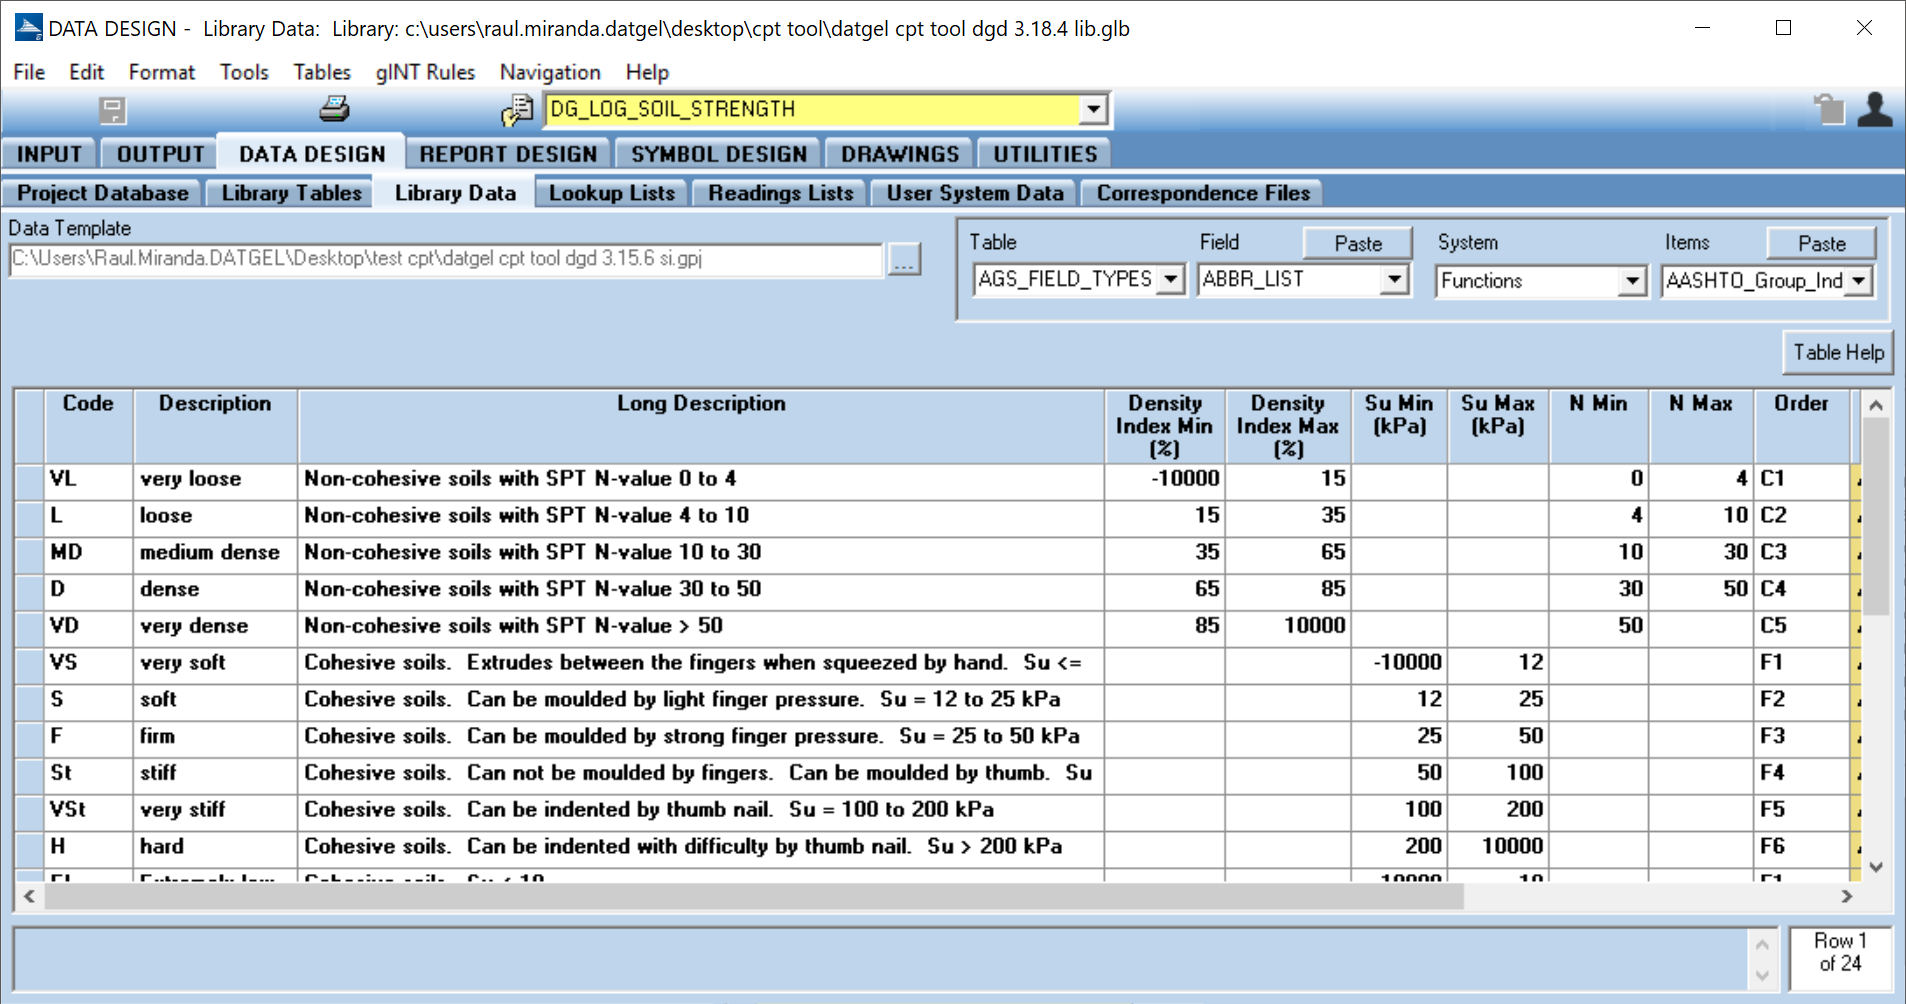Click the Print icon

tap(334, 109)
